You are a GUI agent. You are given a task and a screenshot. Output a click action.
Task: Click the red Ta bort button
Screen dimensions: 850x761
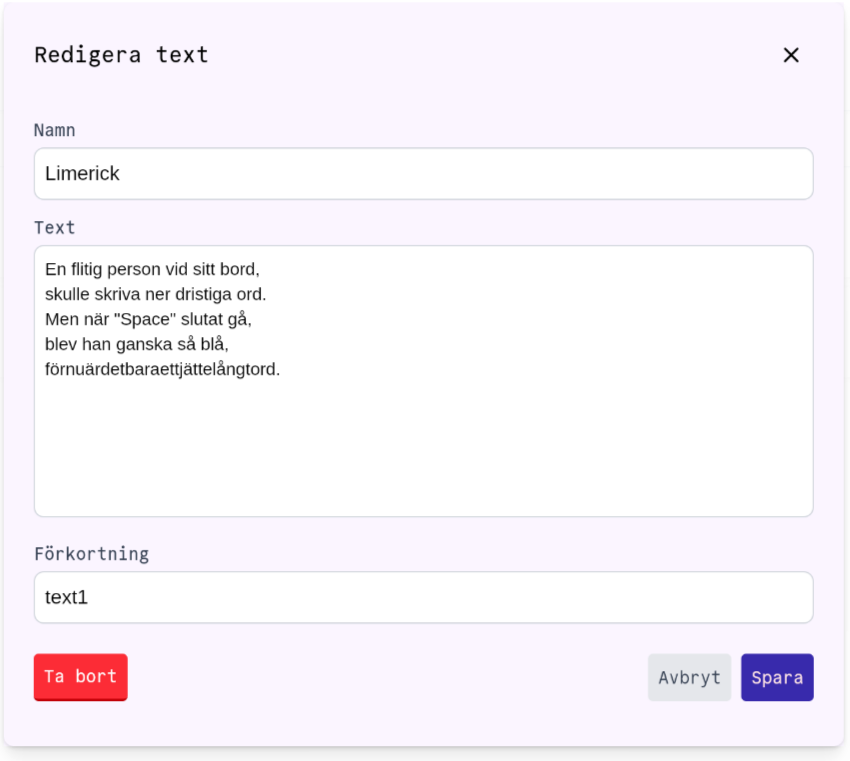tap(80, 677)
